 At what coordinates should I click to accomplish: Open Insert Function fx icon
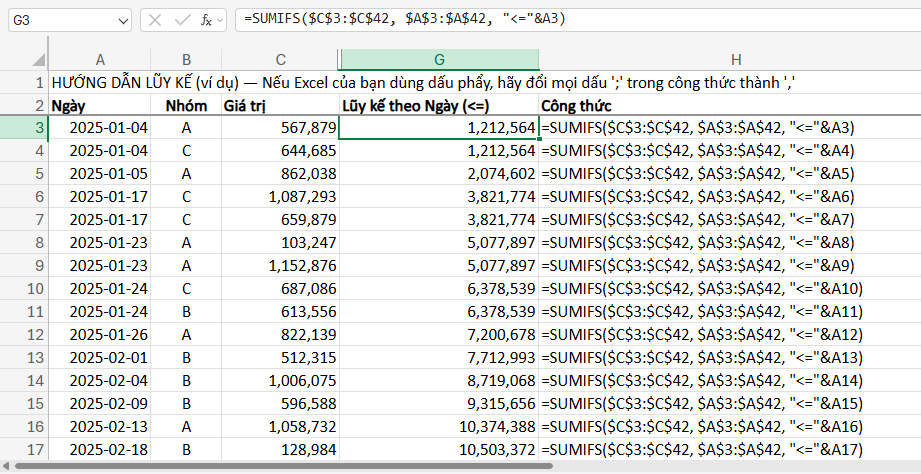pyautogui.click(x=206, y=21)
